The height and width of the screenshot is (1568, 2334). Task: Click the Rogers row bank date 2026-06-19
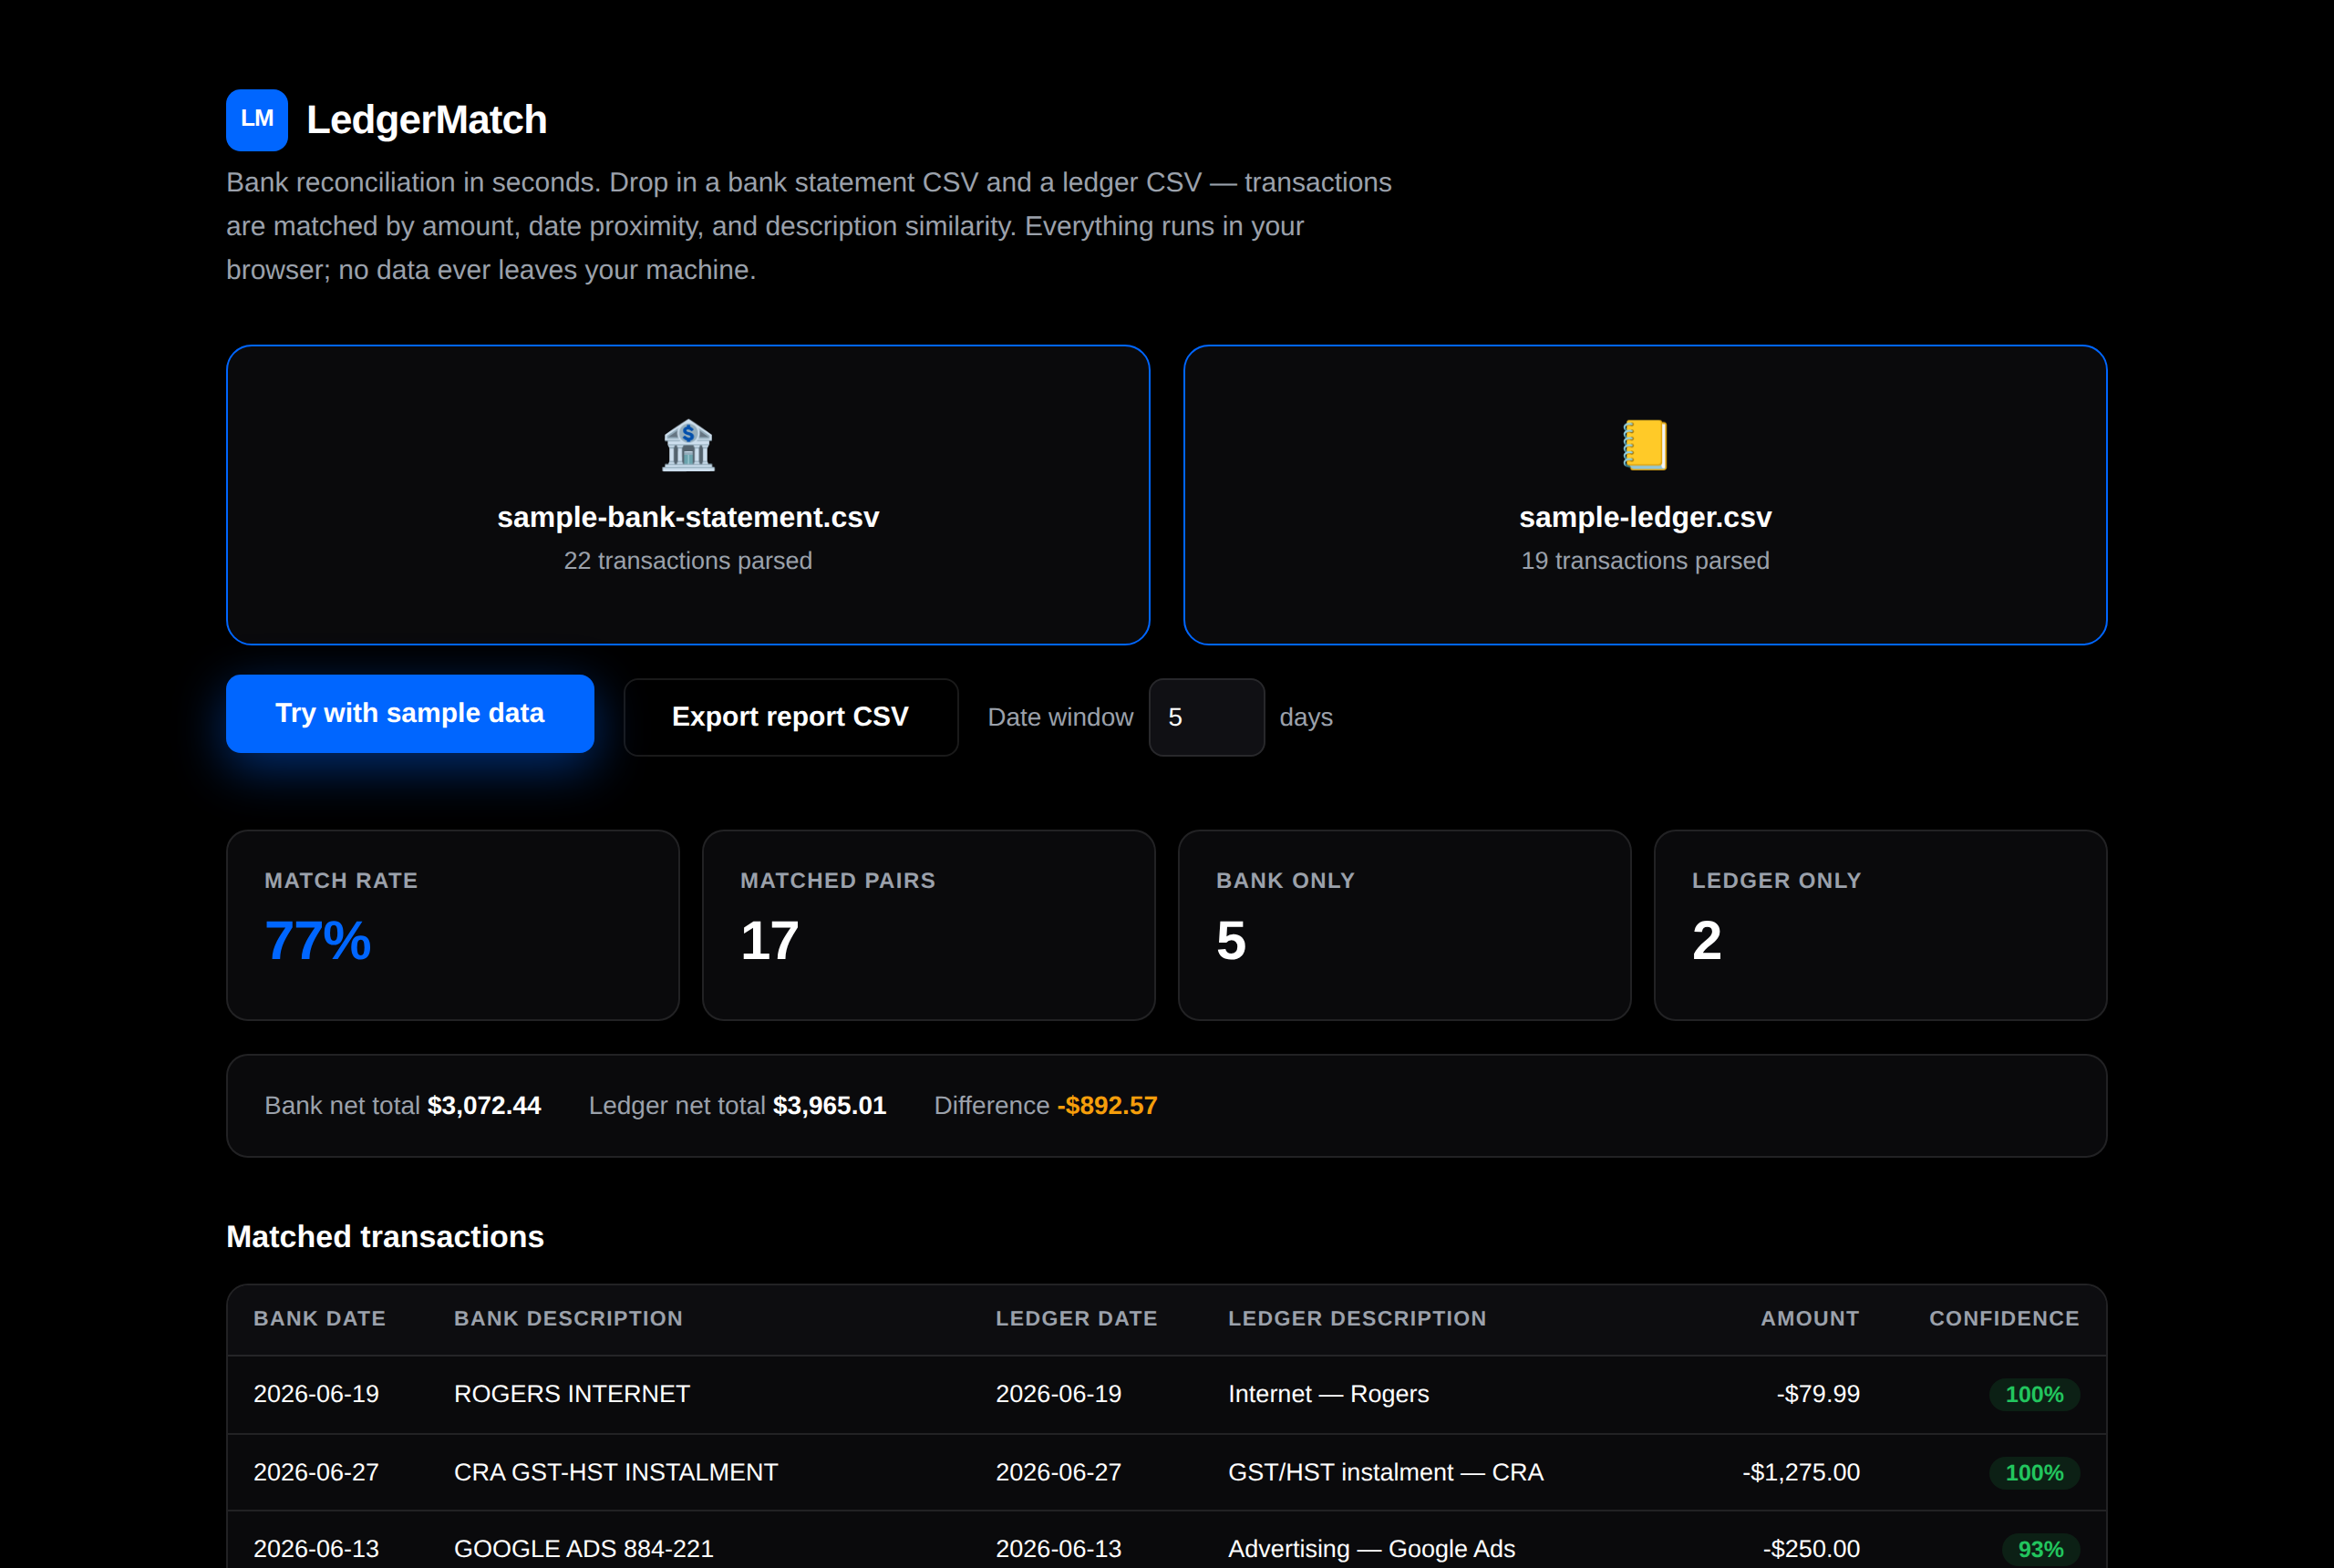316,1394
